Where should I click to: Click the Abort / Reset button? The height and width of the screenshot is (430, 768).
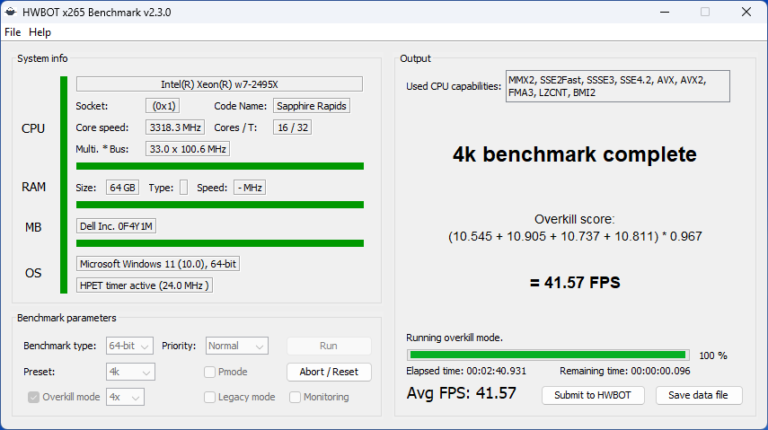(329, 372)
